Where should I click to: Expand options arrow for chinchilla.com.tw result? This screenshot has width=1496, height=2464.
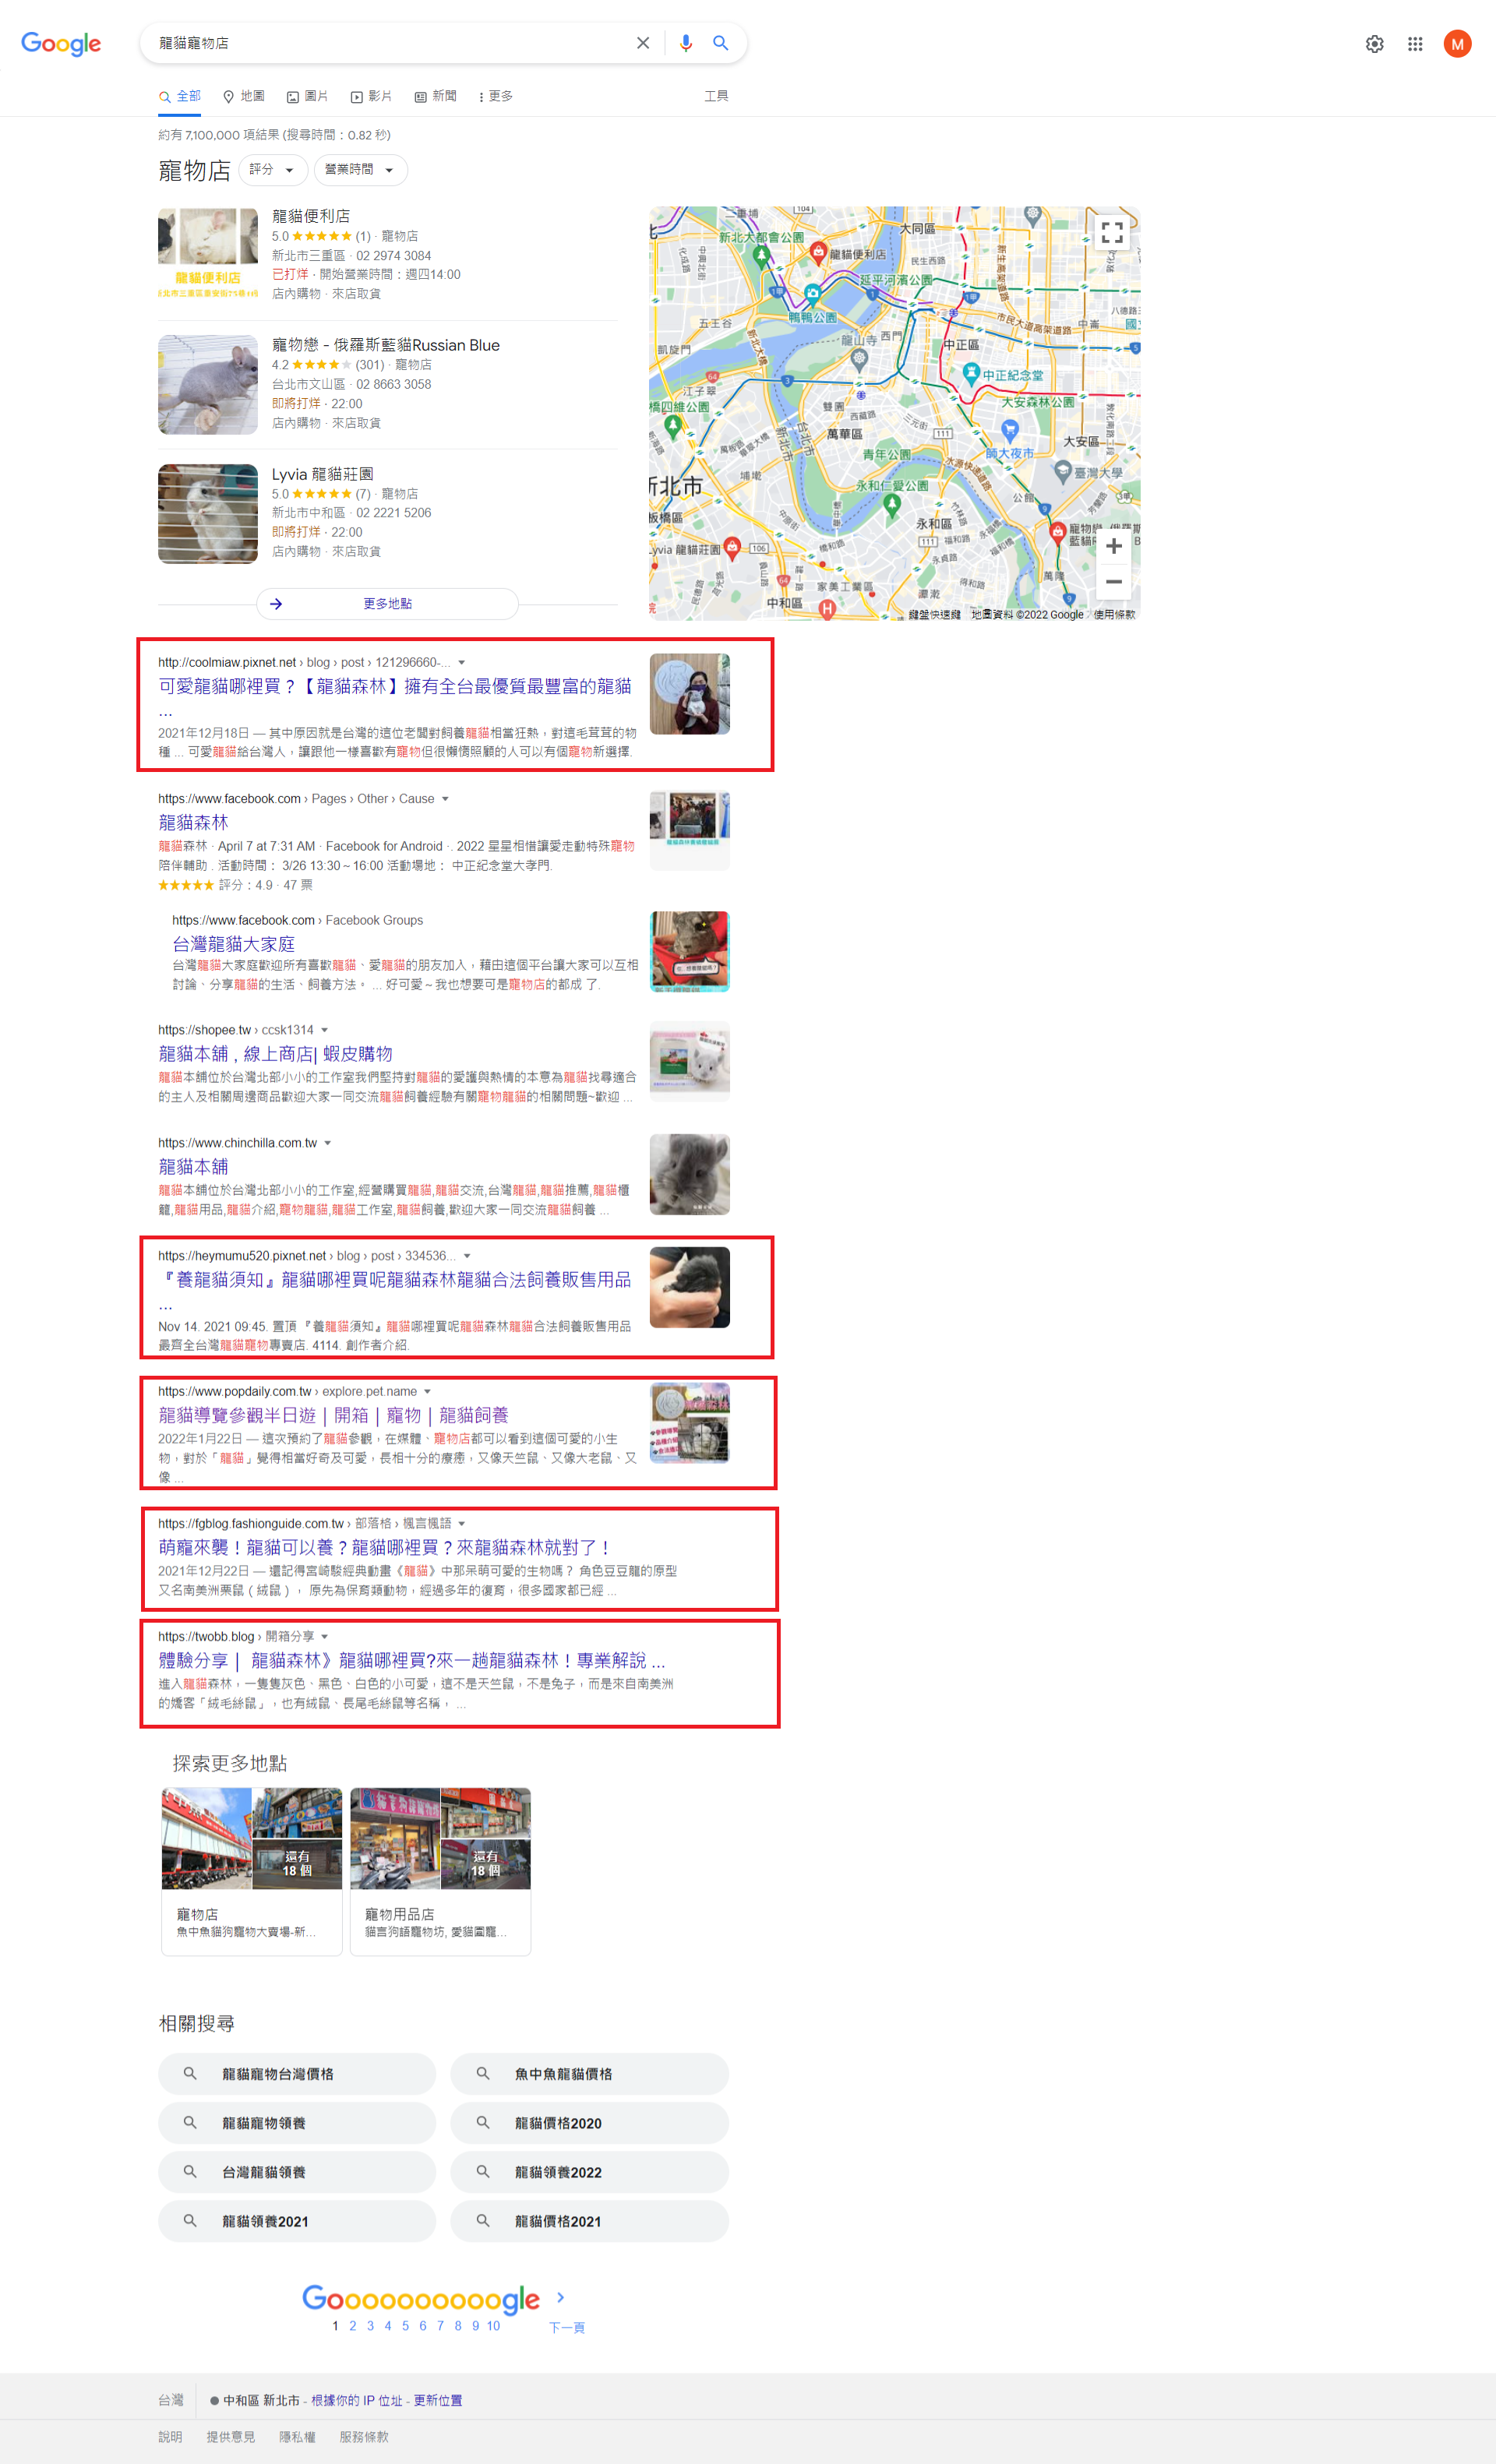point(328,1143)
